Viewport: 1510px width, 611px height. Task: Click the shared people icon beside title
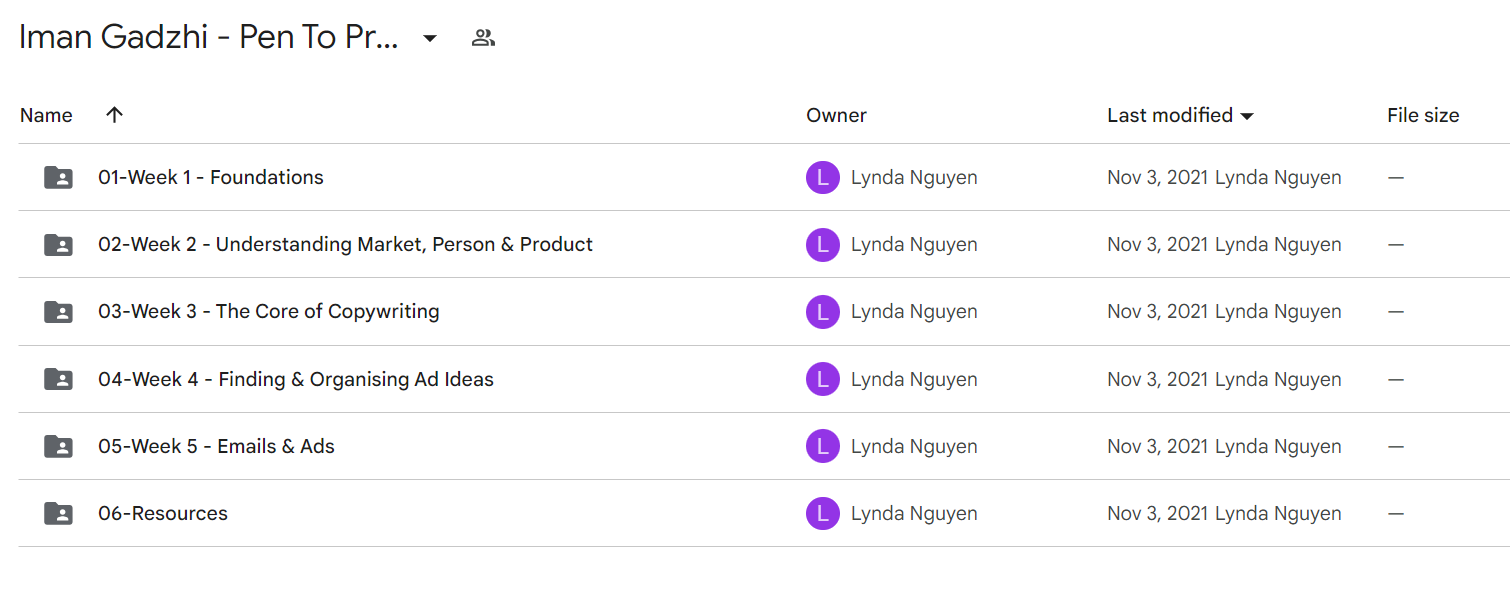click(x=484, y=39)
